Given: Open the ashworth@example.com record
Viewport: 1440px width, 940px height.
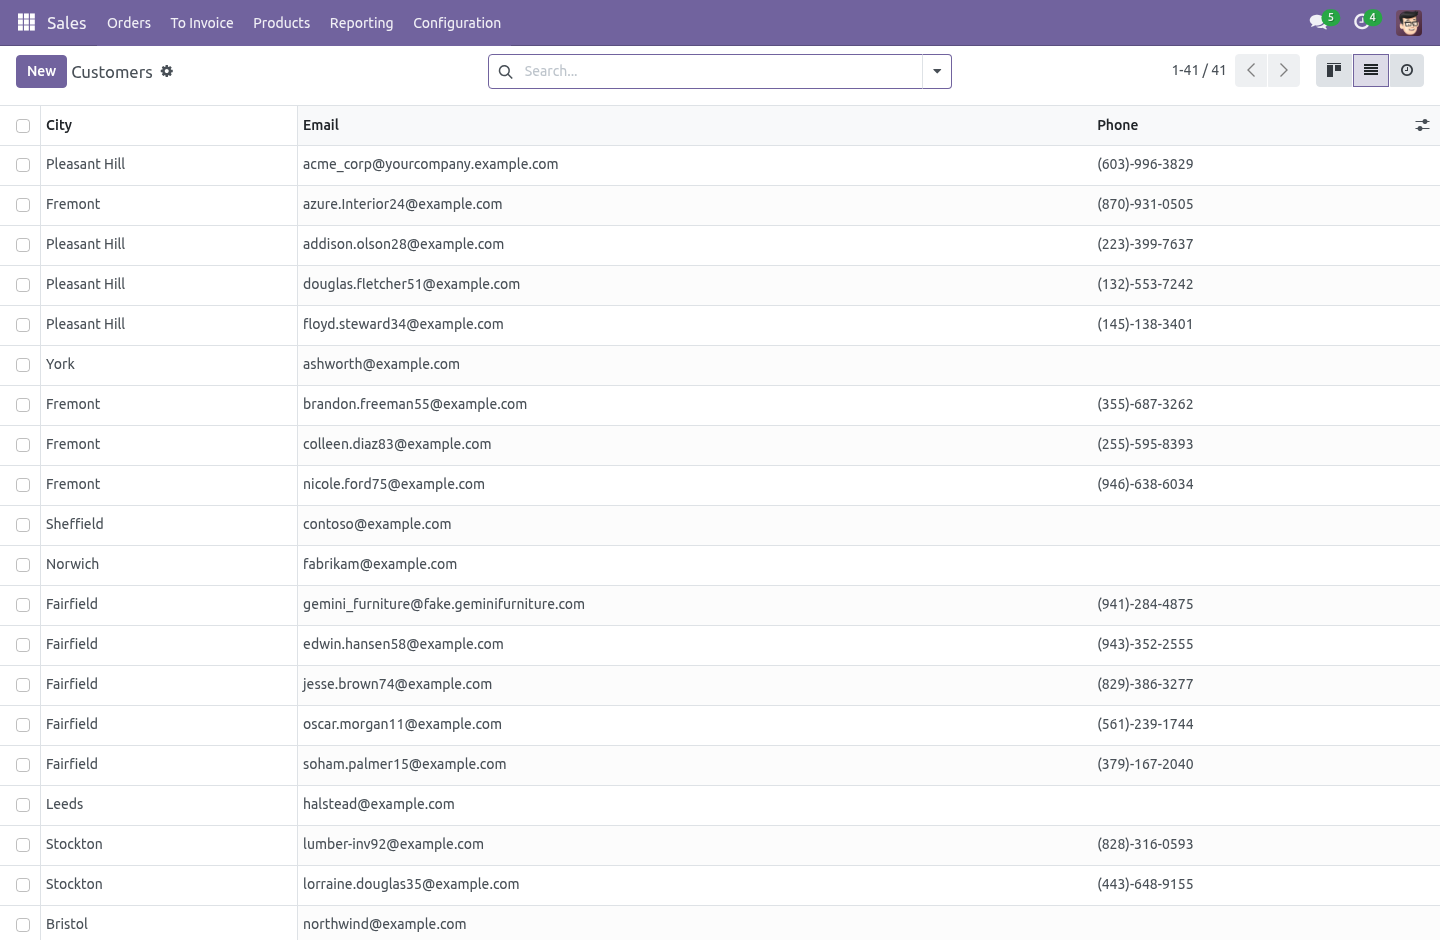Looking at the screenshot, I should point(381,364).
